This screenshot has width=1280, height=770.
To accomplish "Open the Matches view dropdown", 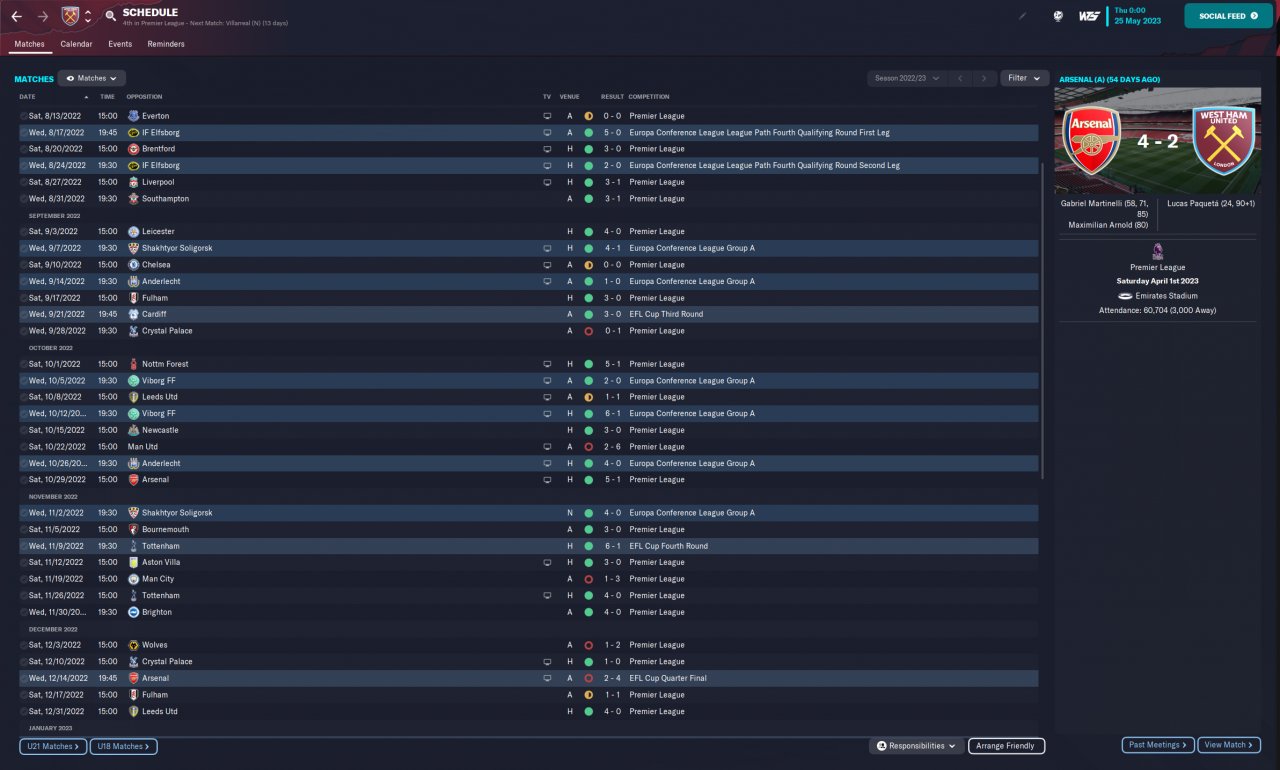I will [91, 78].
